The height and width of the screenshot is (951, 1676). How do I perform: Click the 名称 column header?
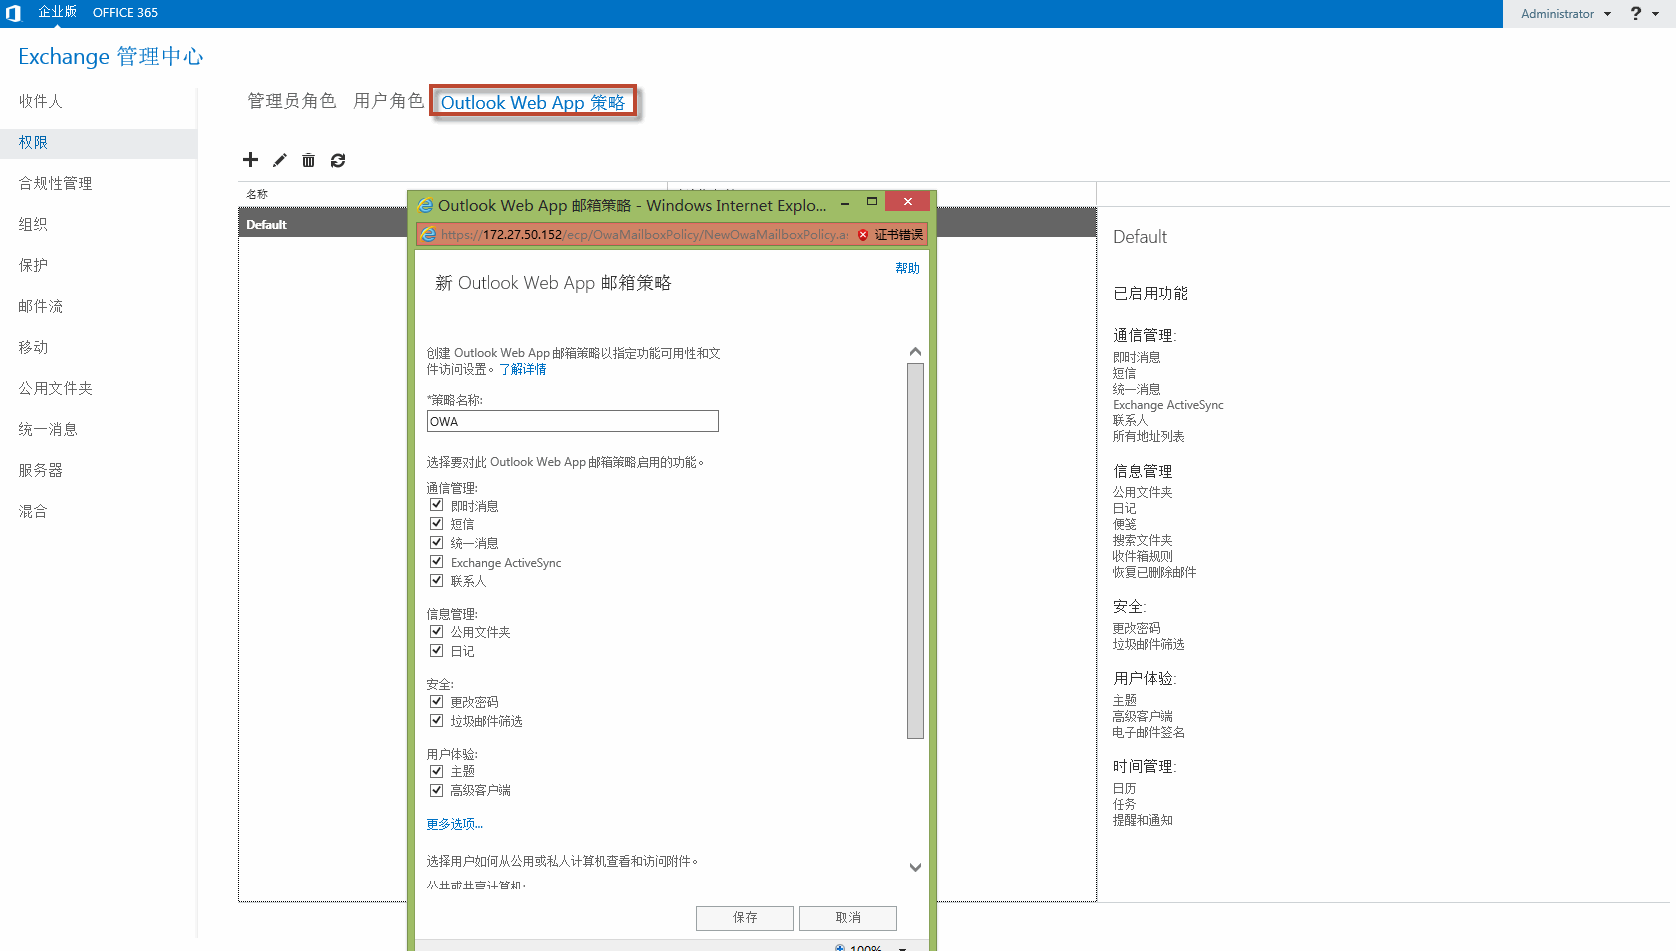[x=257, y=194]
